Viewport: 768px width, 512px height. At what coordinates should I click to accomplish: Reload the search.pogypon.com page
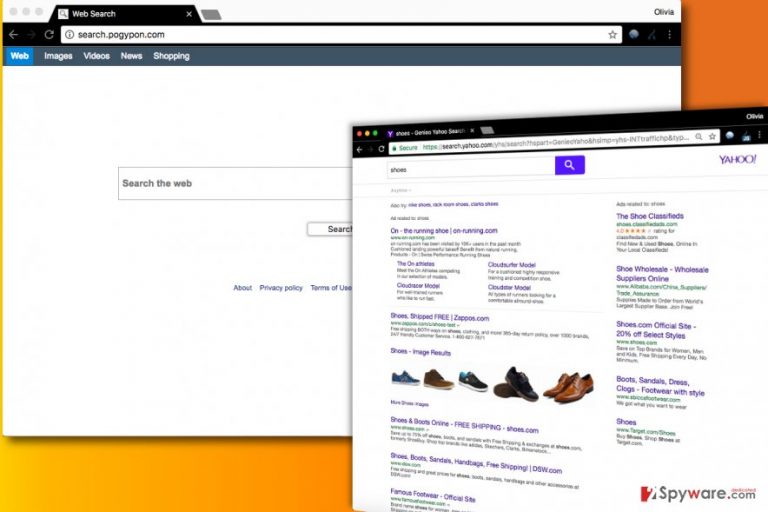click(x=49, y=35)
